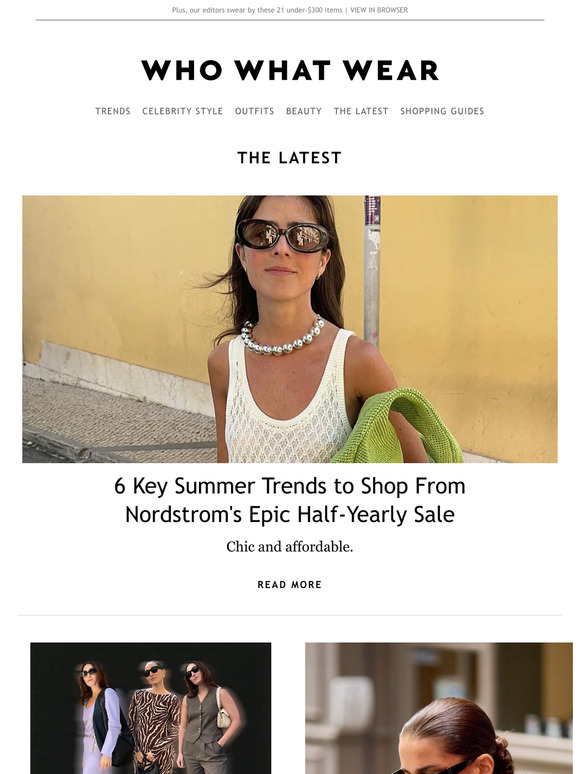The image size is (580, 774).
Task: Open the slicked-back bun woman thumbnail
Action: click(x=439, y=708)
